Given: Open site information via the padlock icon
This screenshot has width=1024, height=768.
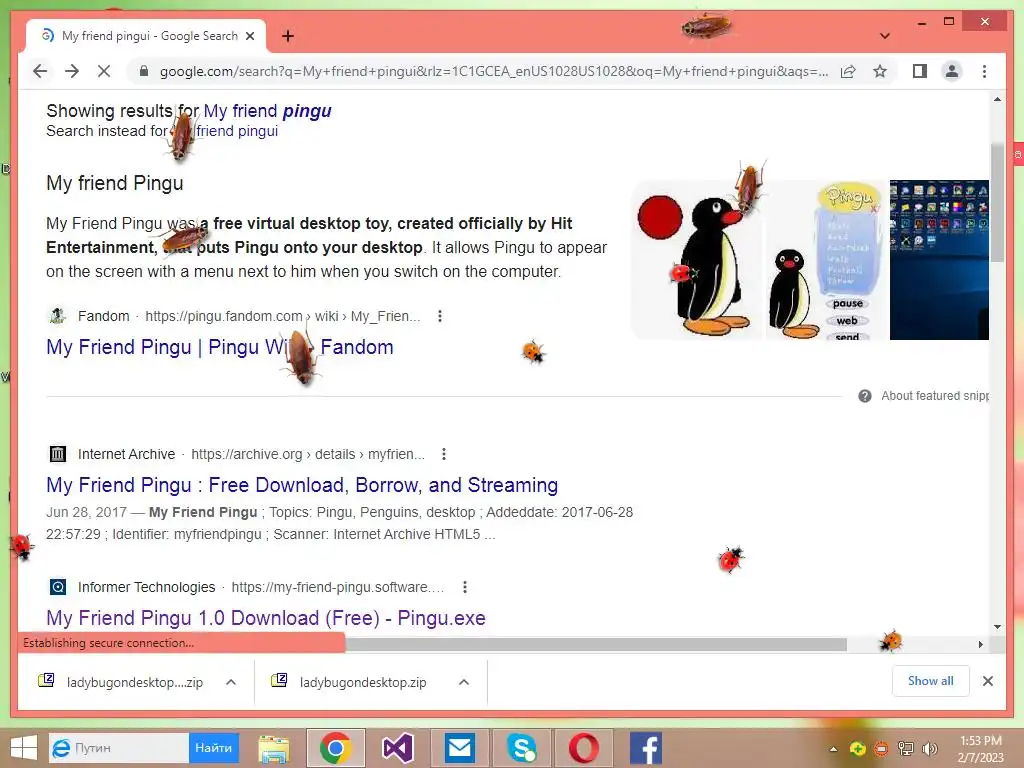Looking at the screenshot, I should 144,71.
